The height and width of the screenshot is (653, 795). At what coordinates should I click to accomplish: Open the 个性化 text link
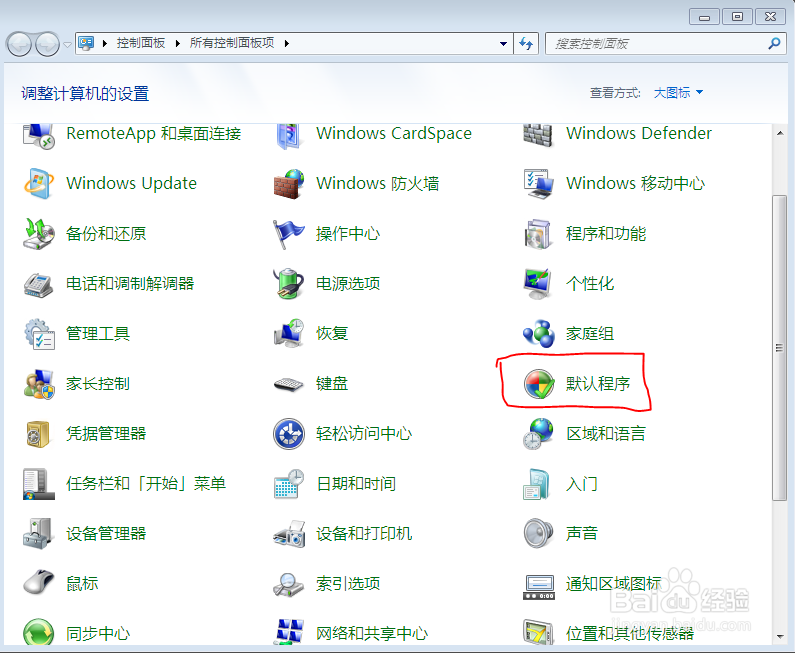(x=590, y=283)
